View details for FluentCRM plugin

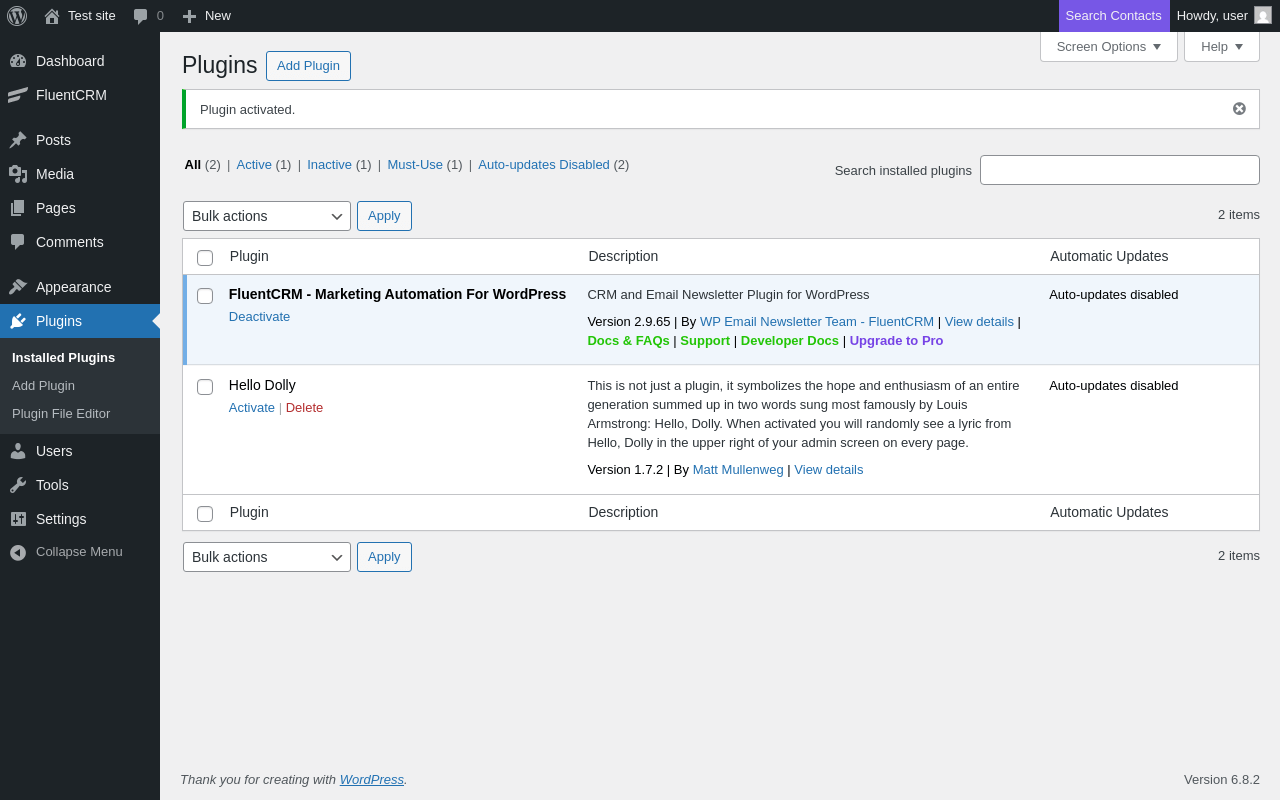(x=979, y=322)
